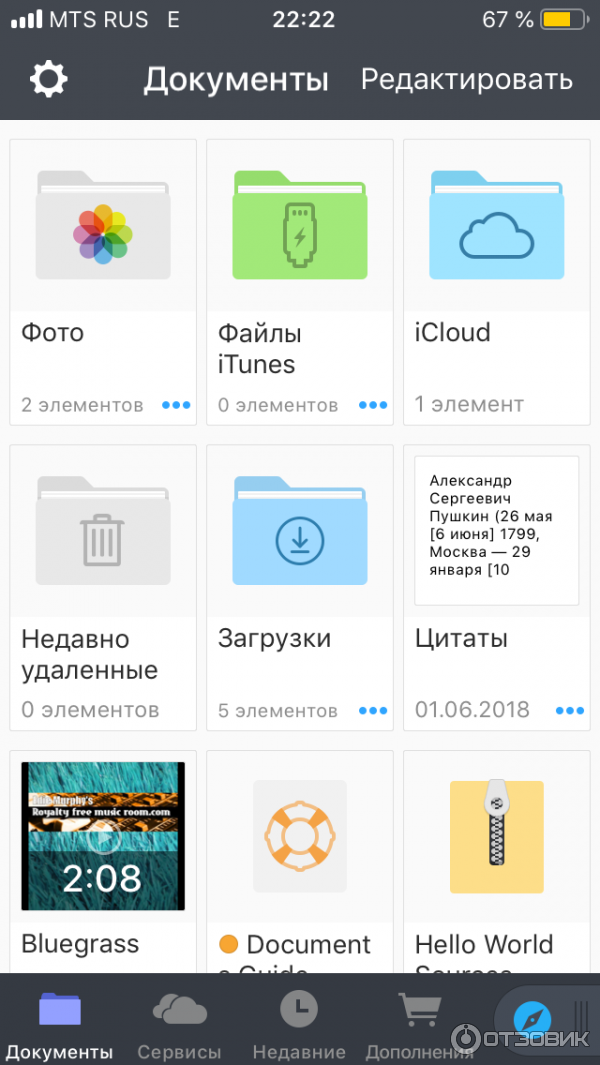Viewport: 600px width, 1065px height.
Task: Open the Цитаты text document
Action: tap(496, 530)
